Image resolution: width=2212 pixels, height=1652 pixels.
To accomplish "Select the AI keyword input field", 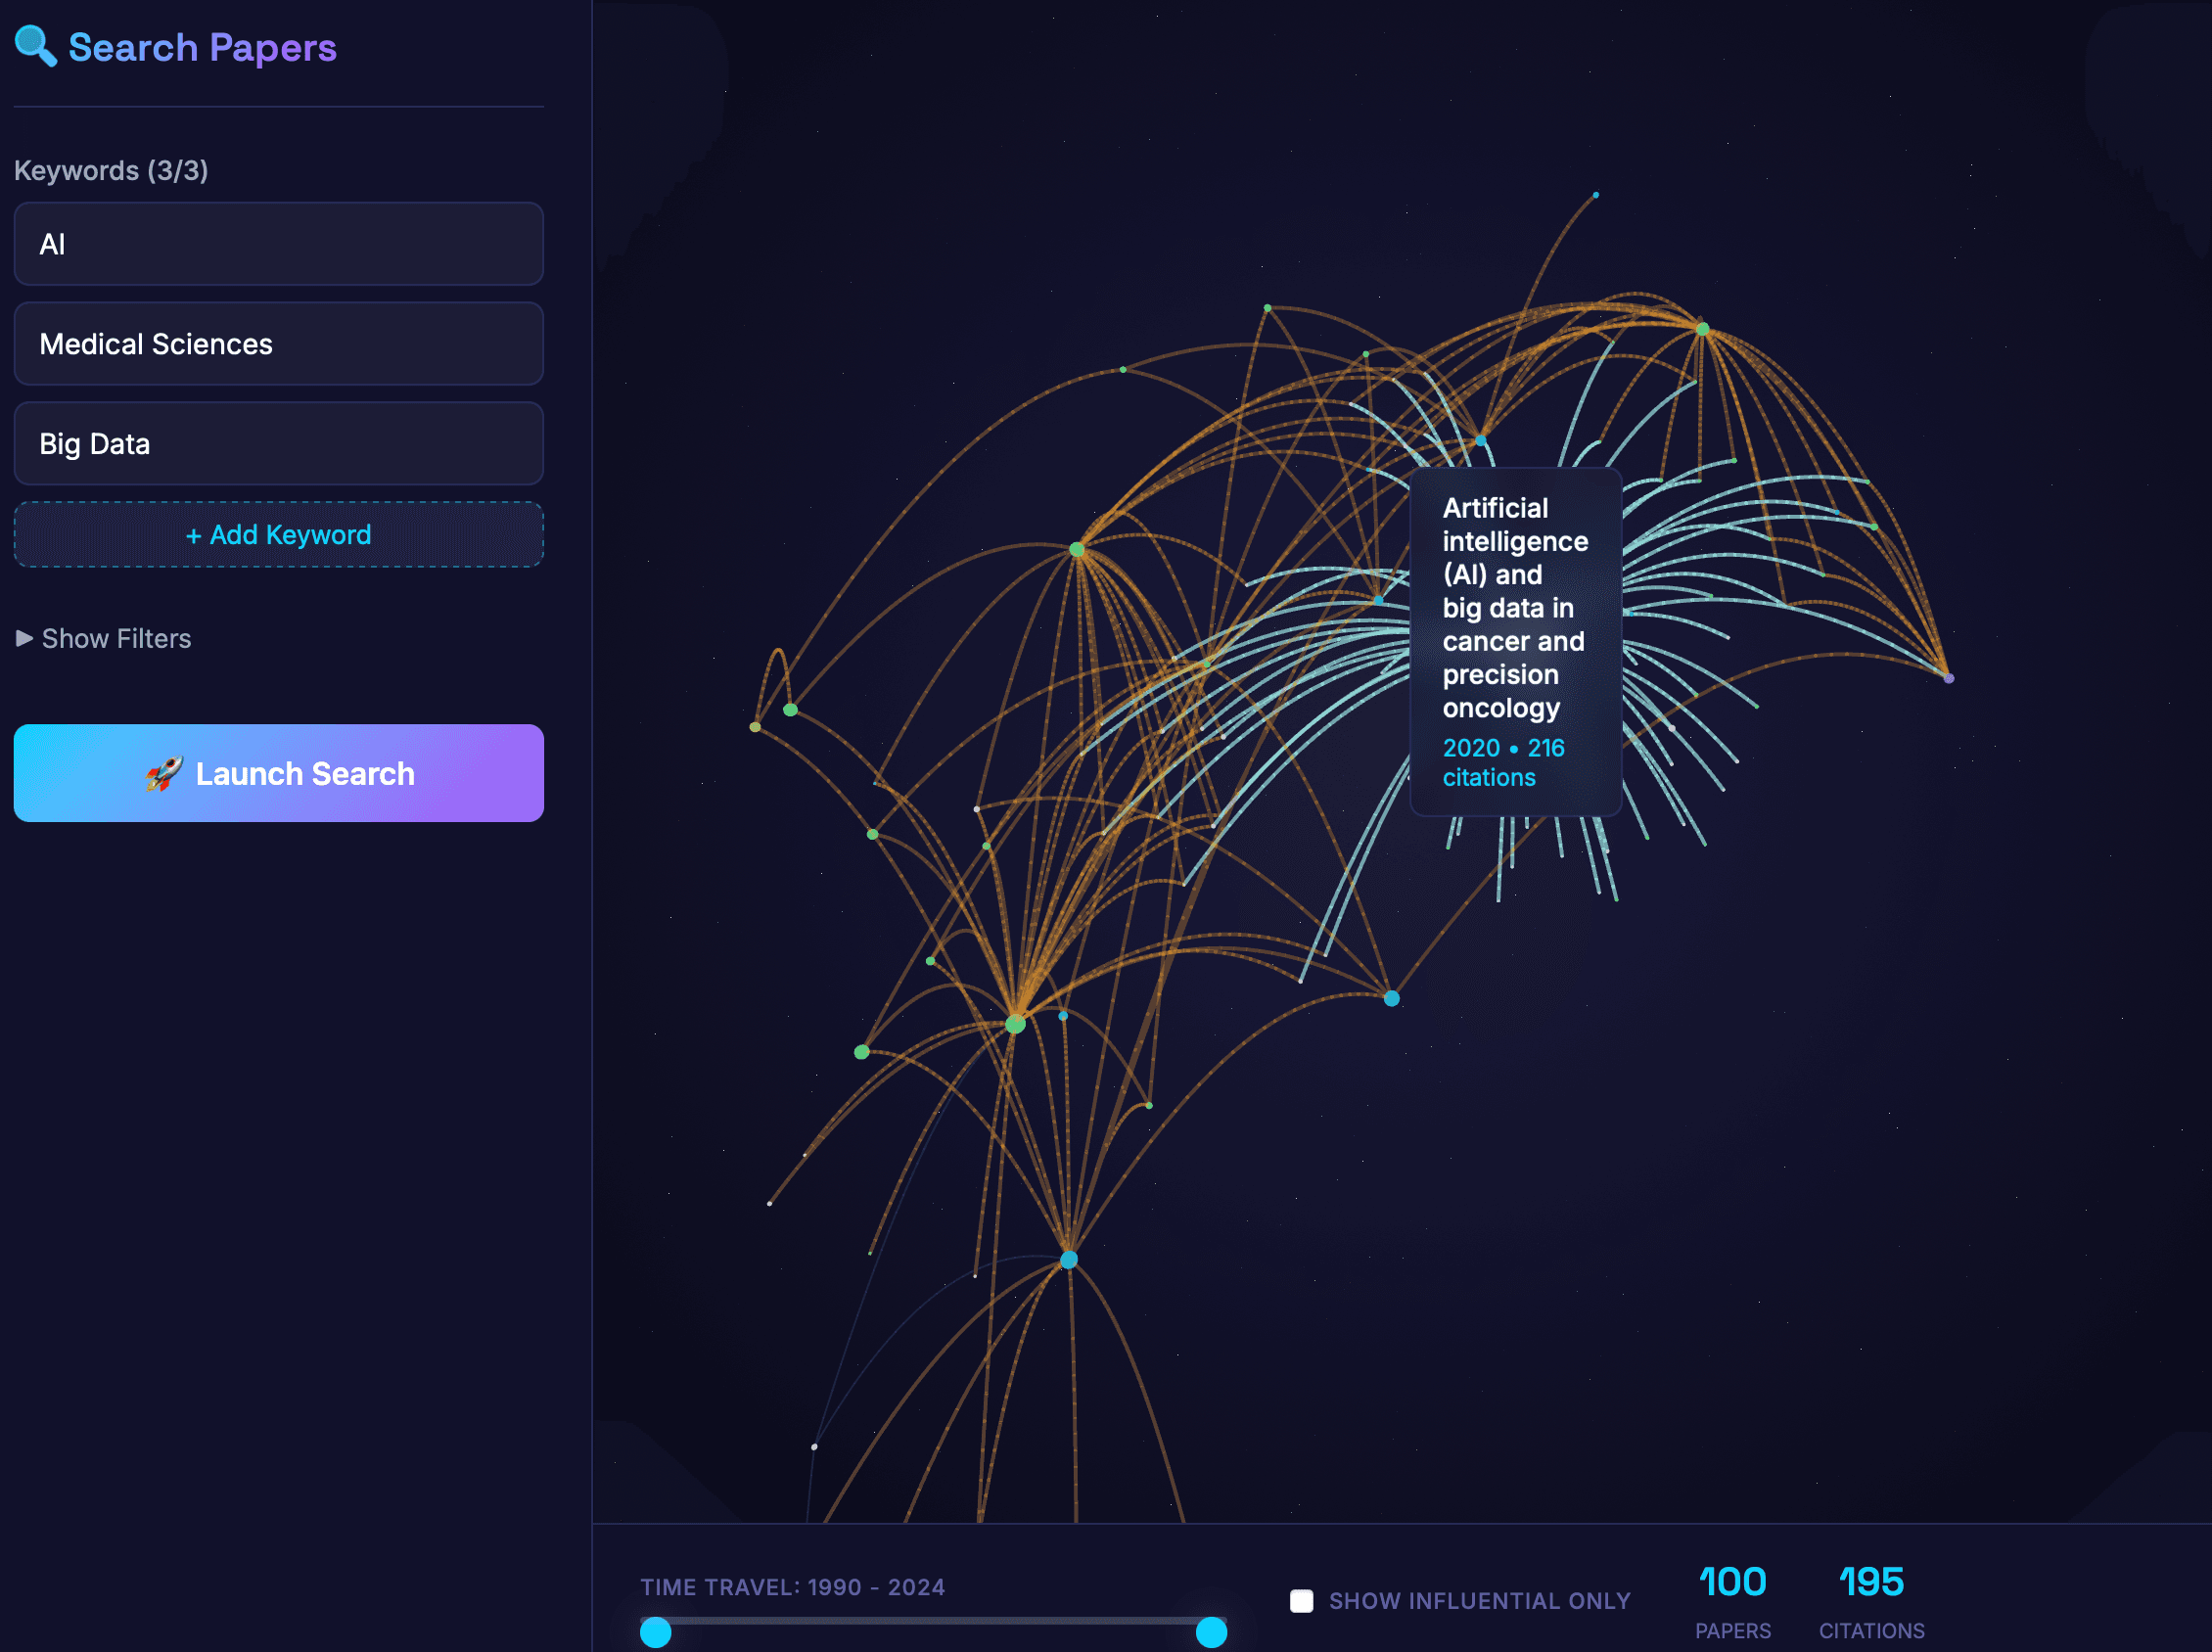I will coord(278,244).
